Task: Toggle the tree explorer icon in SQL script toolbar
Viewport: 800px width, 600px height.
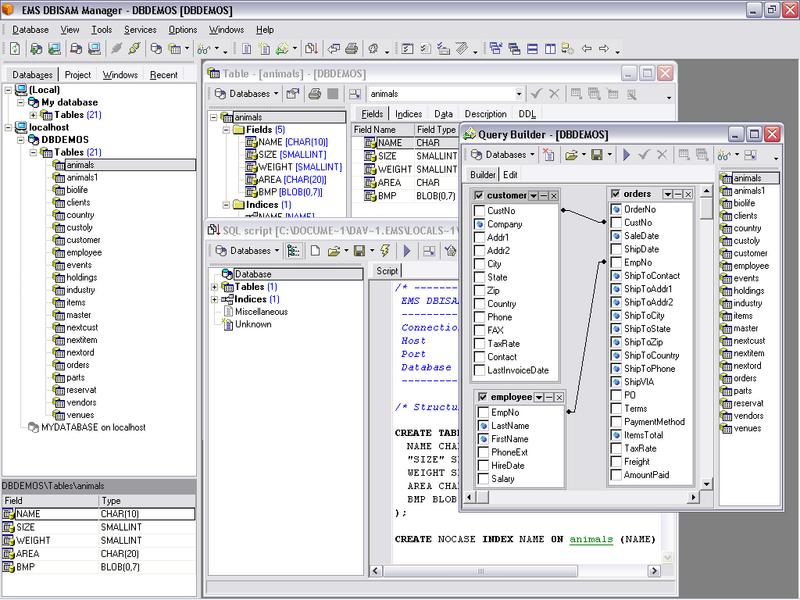Action: (x=293, y=251)
